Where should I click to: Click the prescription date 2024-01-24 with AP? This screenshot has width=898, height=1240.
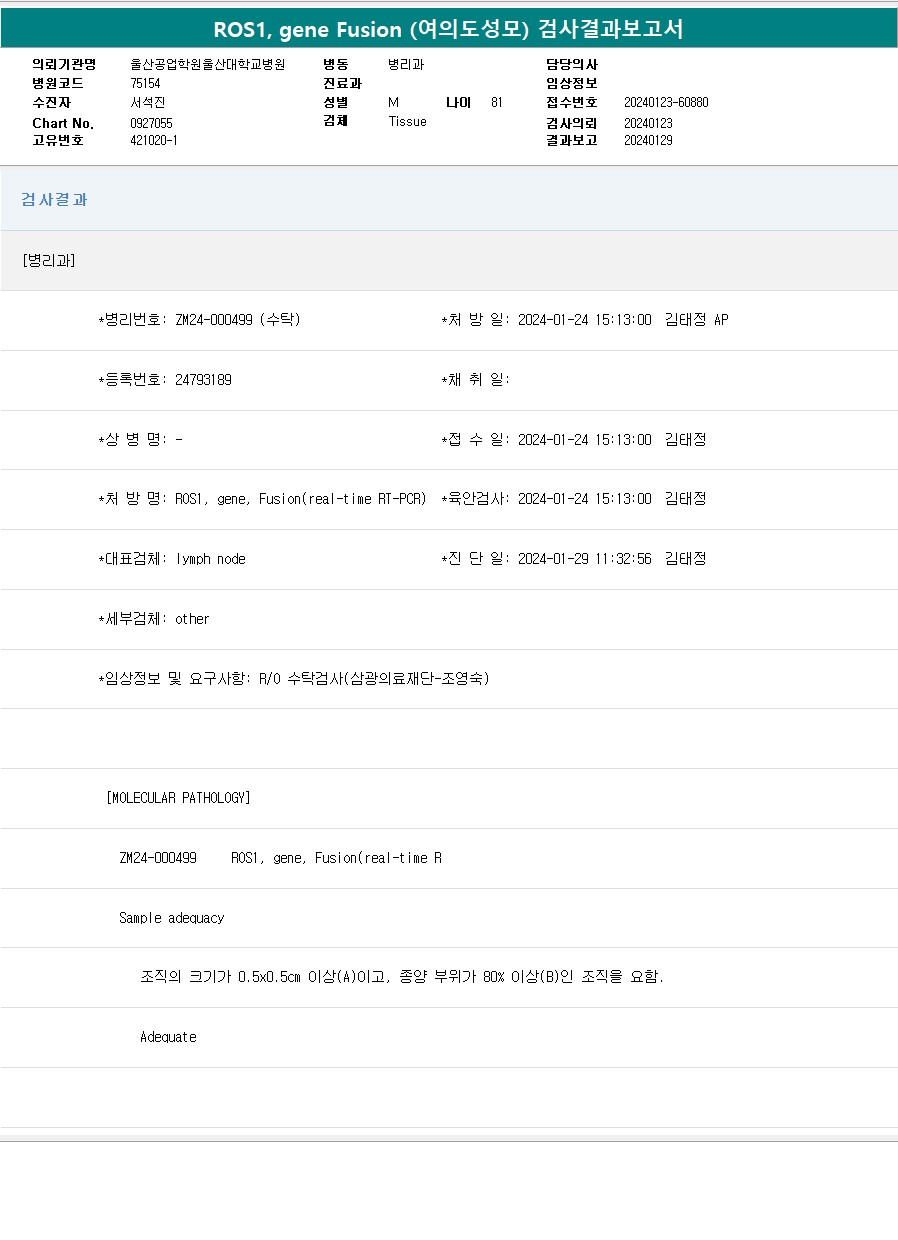622,320
